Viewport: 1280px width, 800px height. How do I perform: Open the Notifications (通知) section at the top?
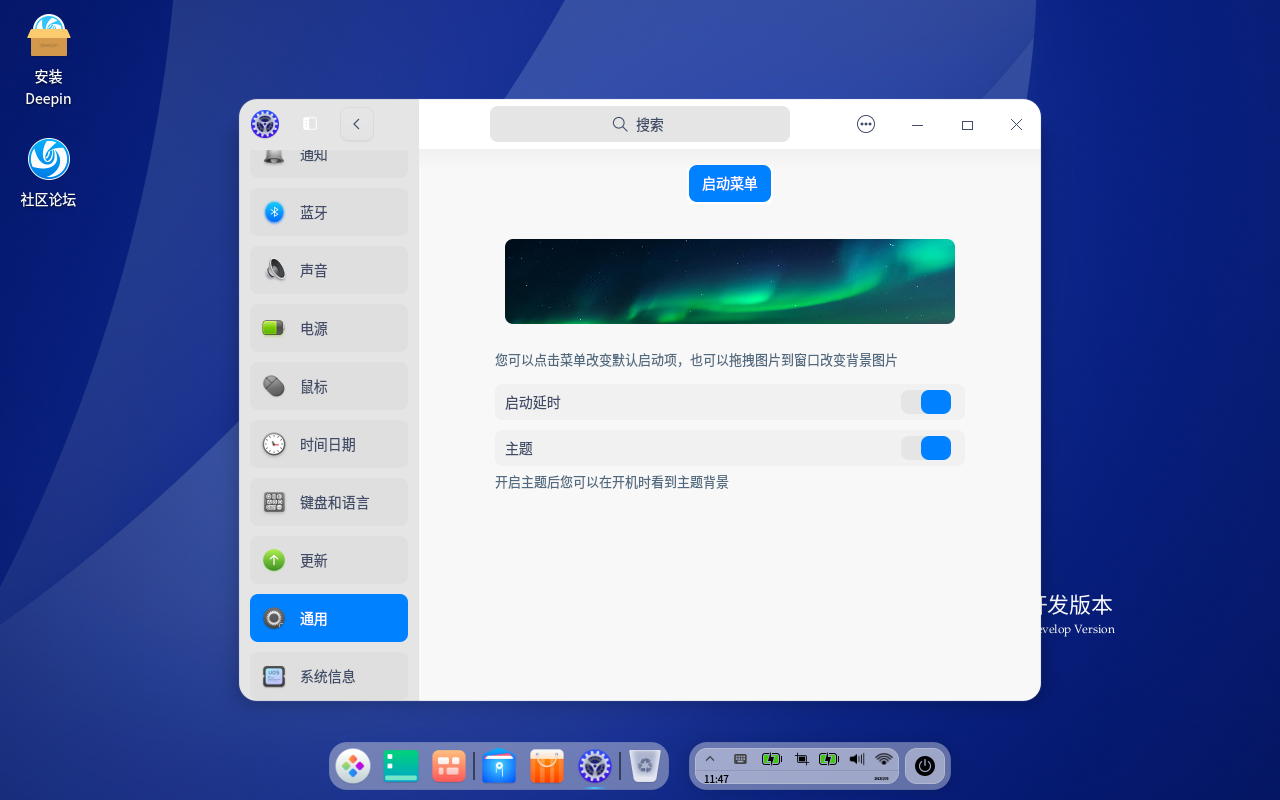(x=274, y=155)
